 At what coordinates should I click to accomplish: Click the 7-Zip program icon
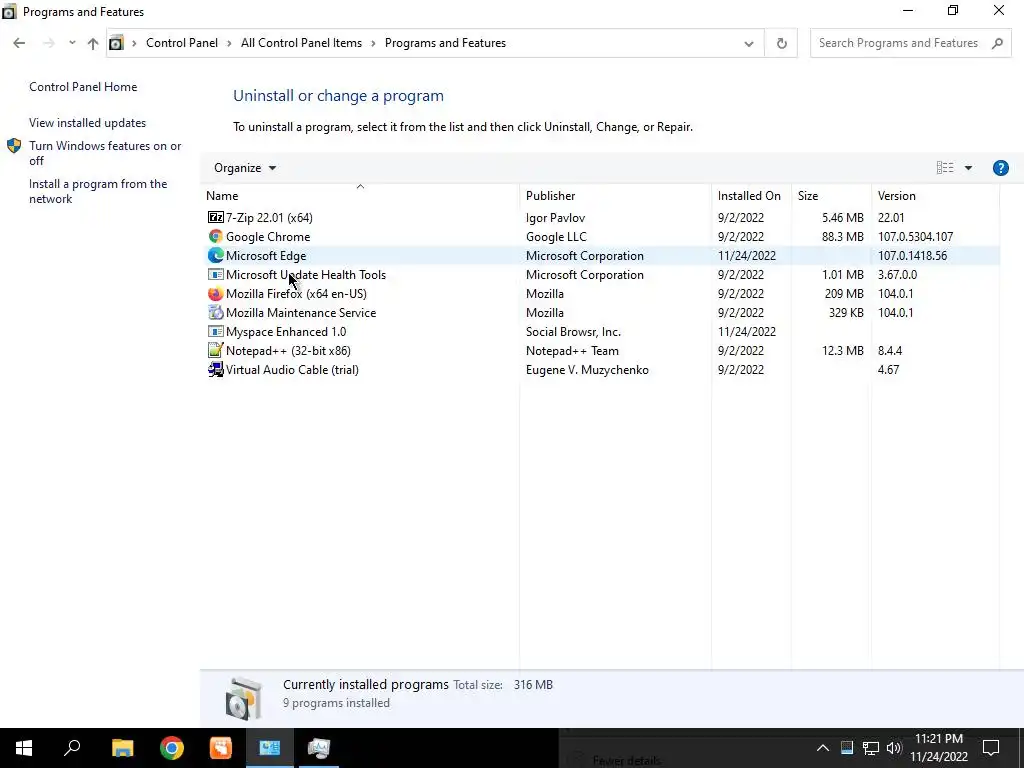(x=216, y=217)
